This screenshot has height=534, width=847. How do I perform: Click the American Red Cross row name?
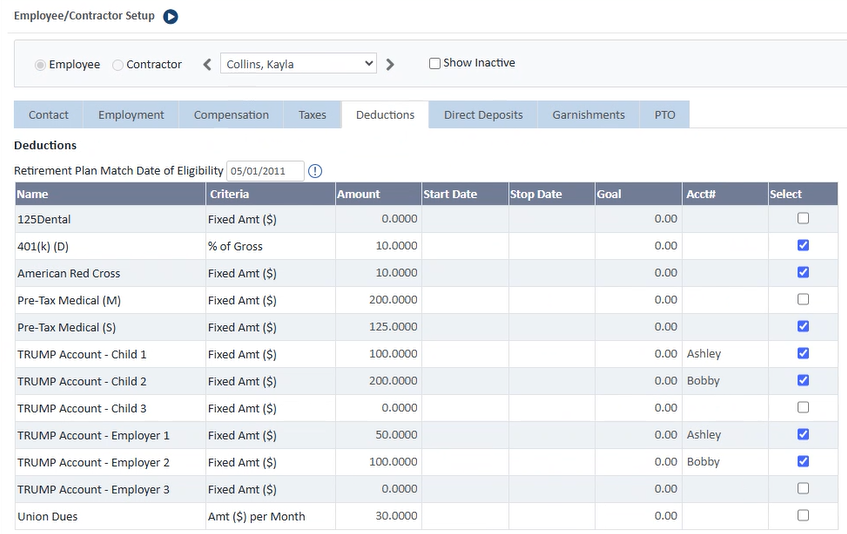(x=69, y=274)
